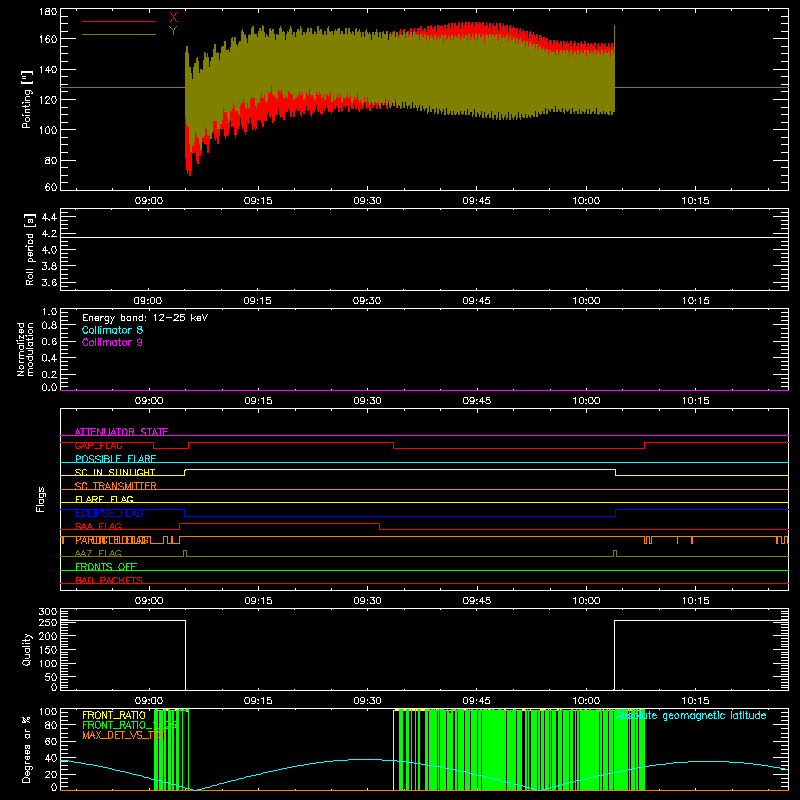Click the 'SAA_FLAG' flag label
Viewport: 800px width, 800px height.
coord(98,526)
